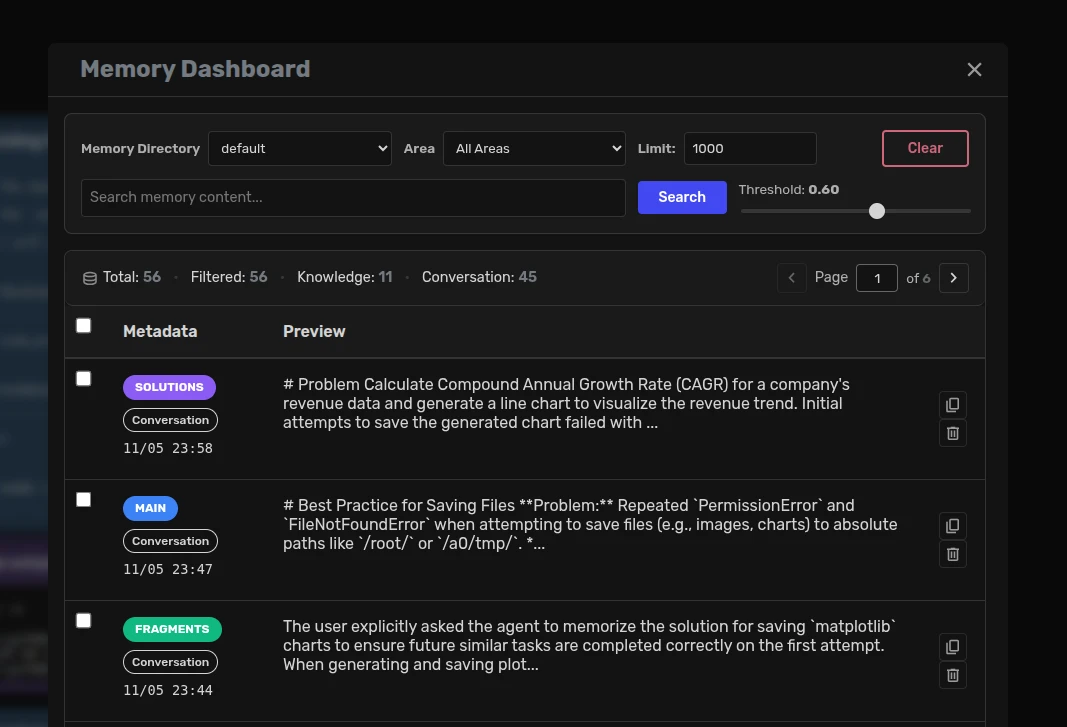The image size is (1067, 727).
Task: Select the checkbox for the SOLUTIONS entry
Action: 83,378
